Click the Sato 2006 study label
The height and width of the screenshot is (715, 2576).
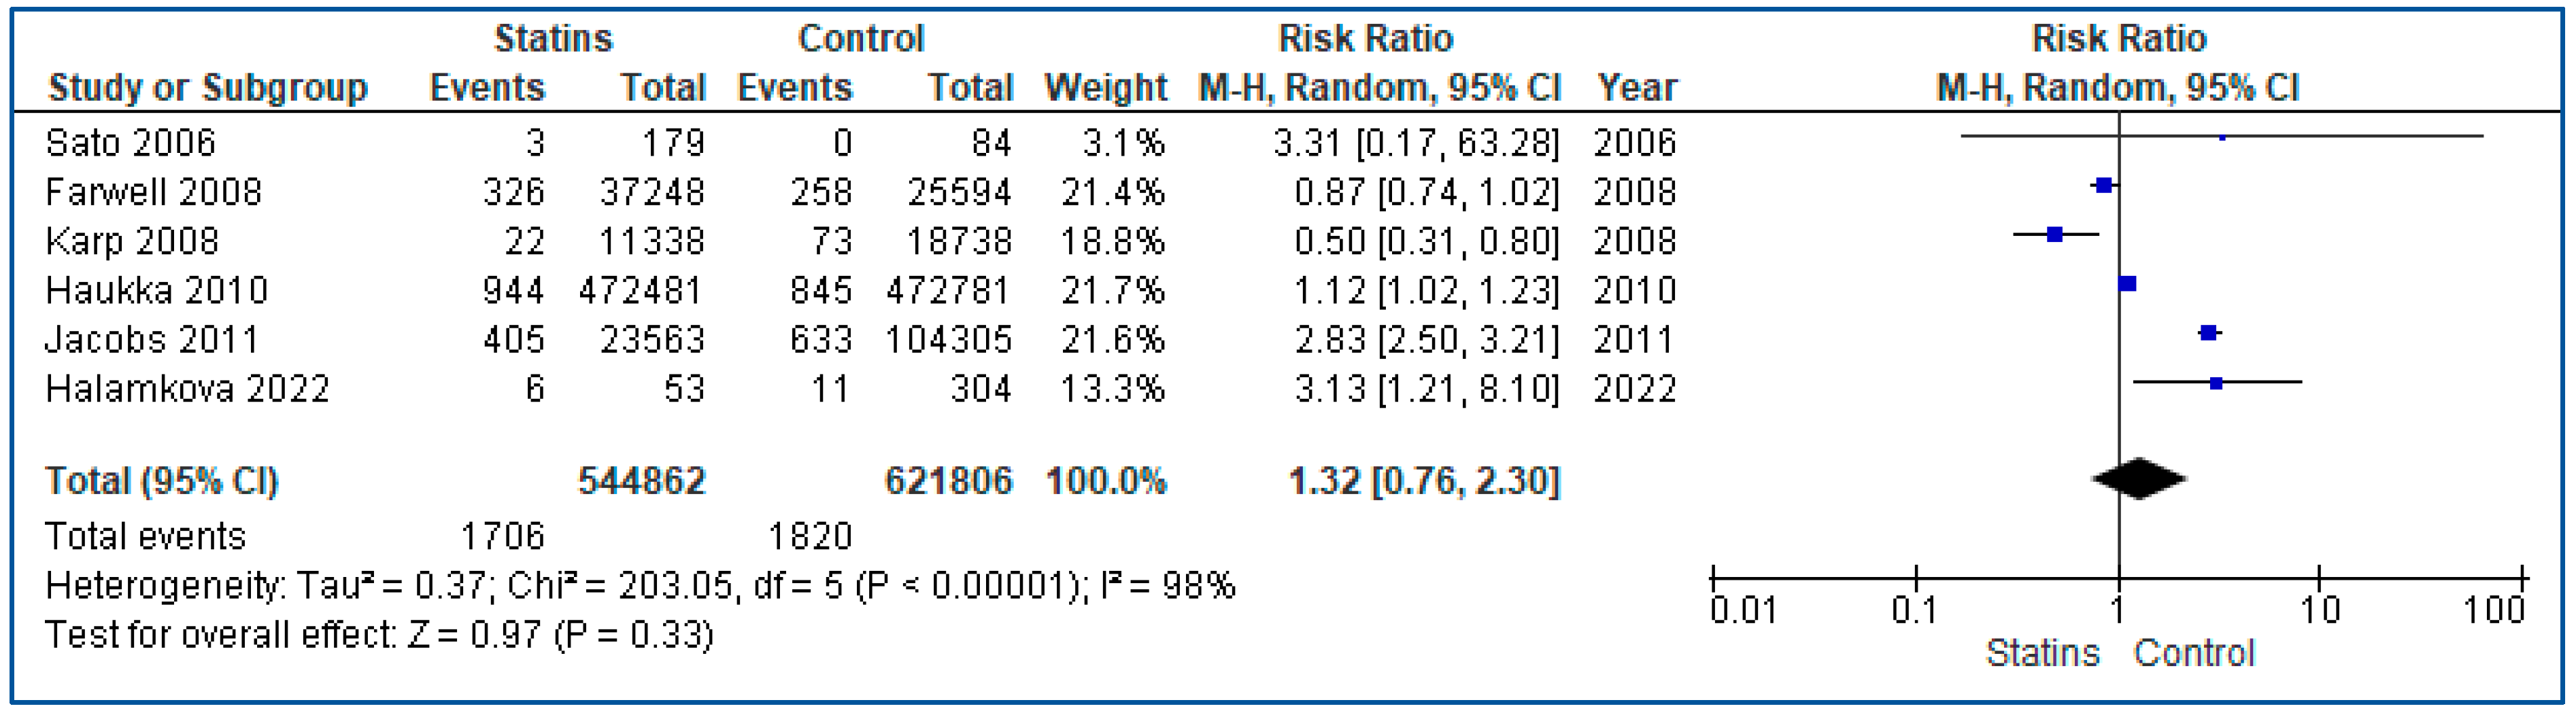coord(130,143)
